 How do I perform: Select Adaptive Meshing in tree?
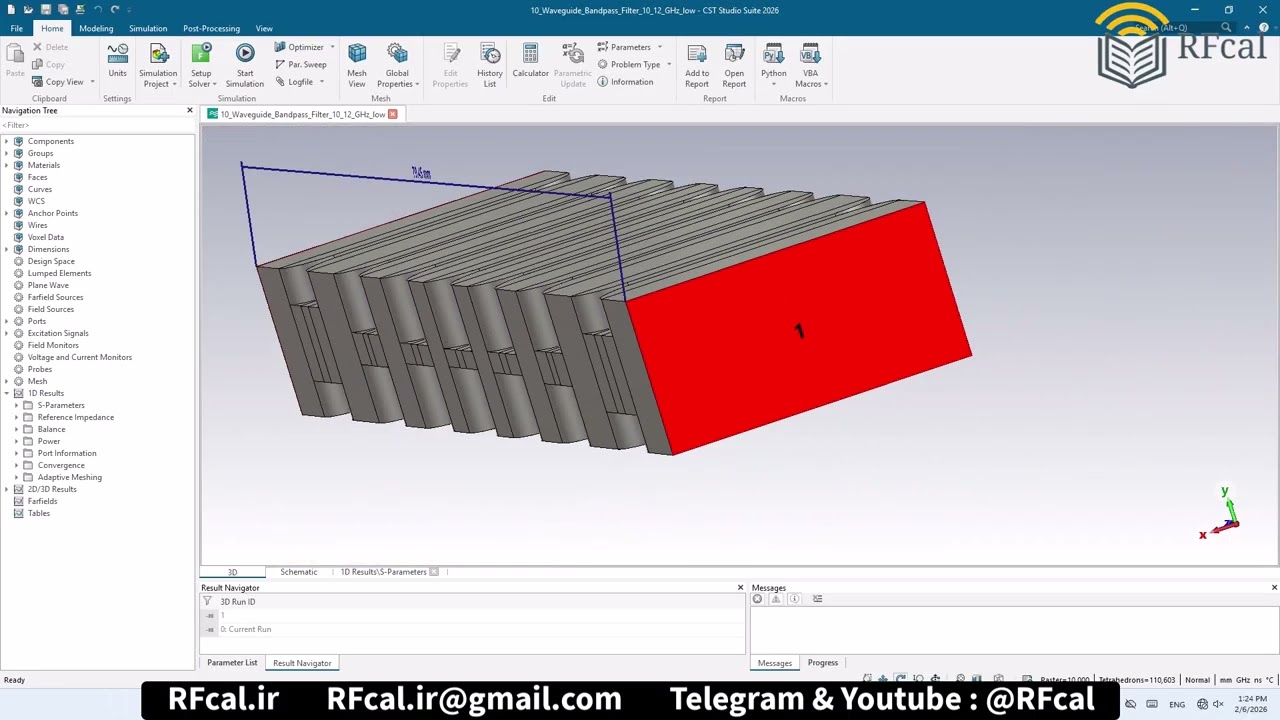tap(70, 477)
